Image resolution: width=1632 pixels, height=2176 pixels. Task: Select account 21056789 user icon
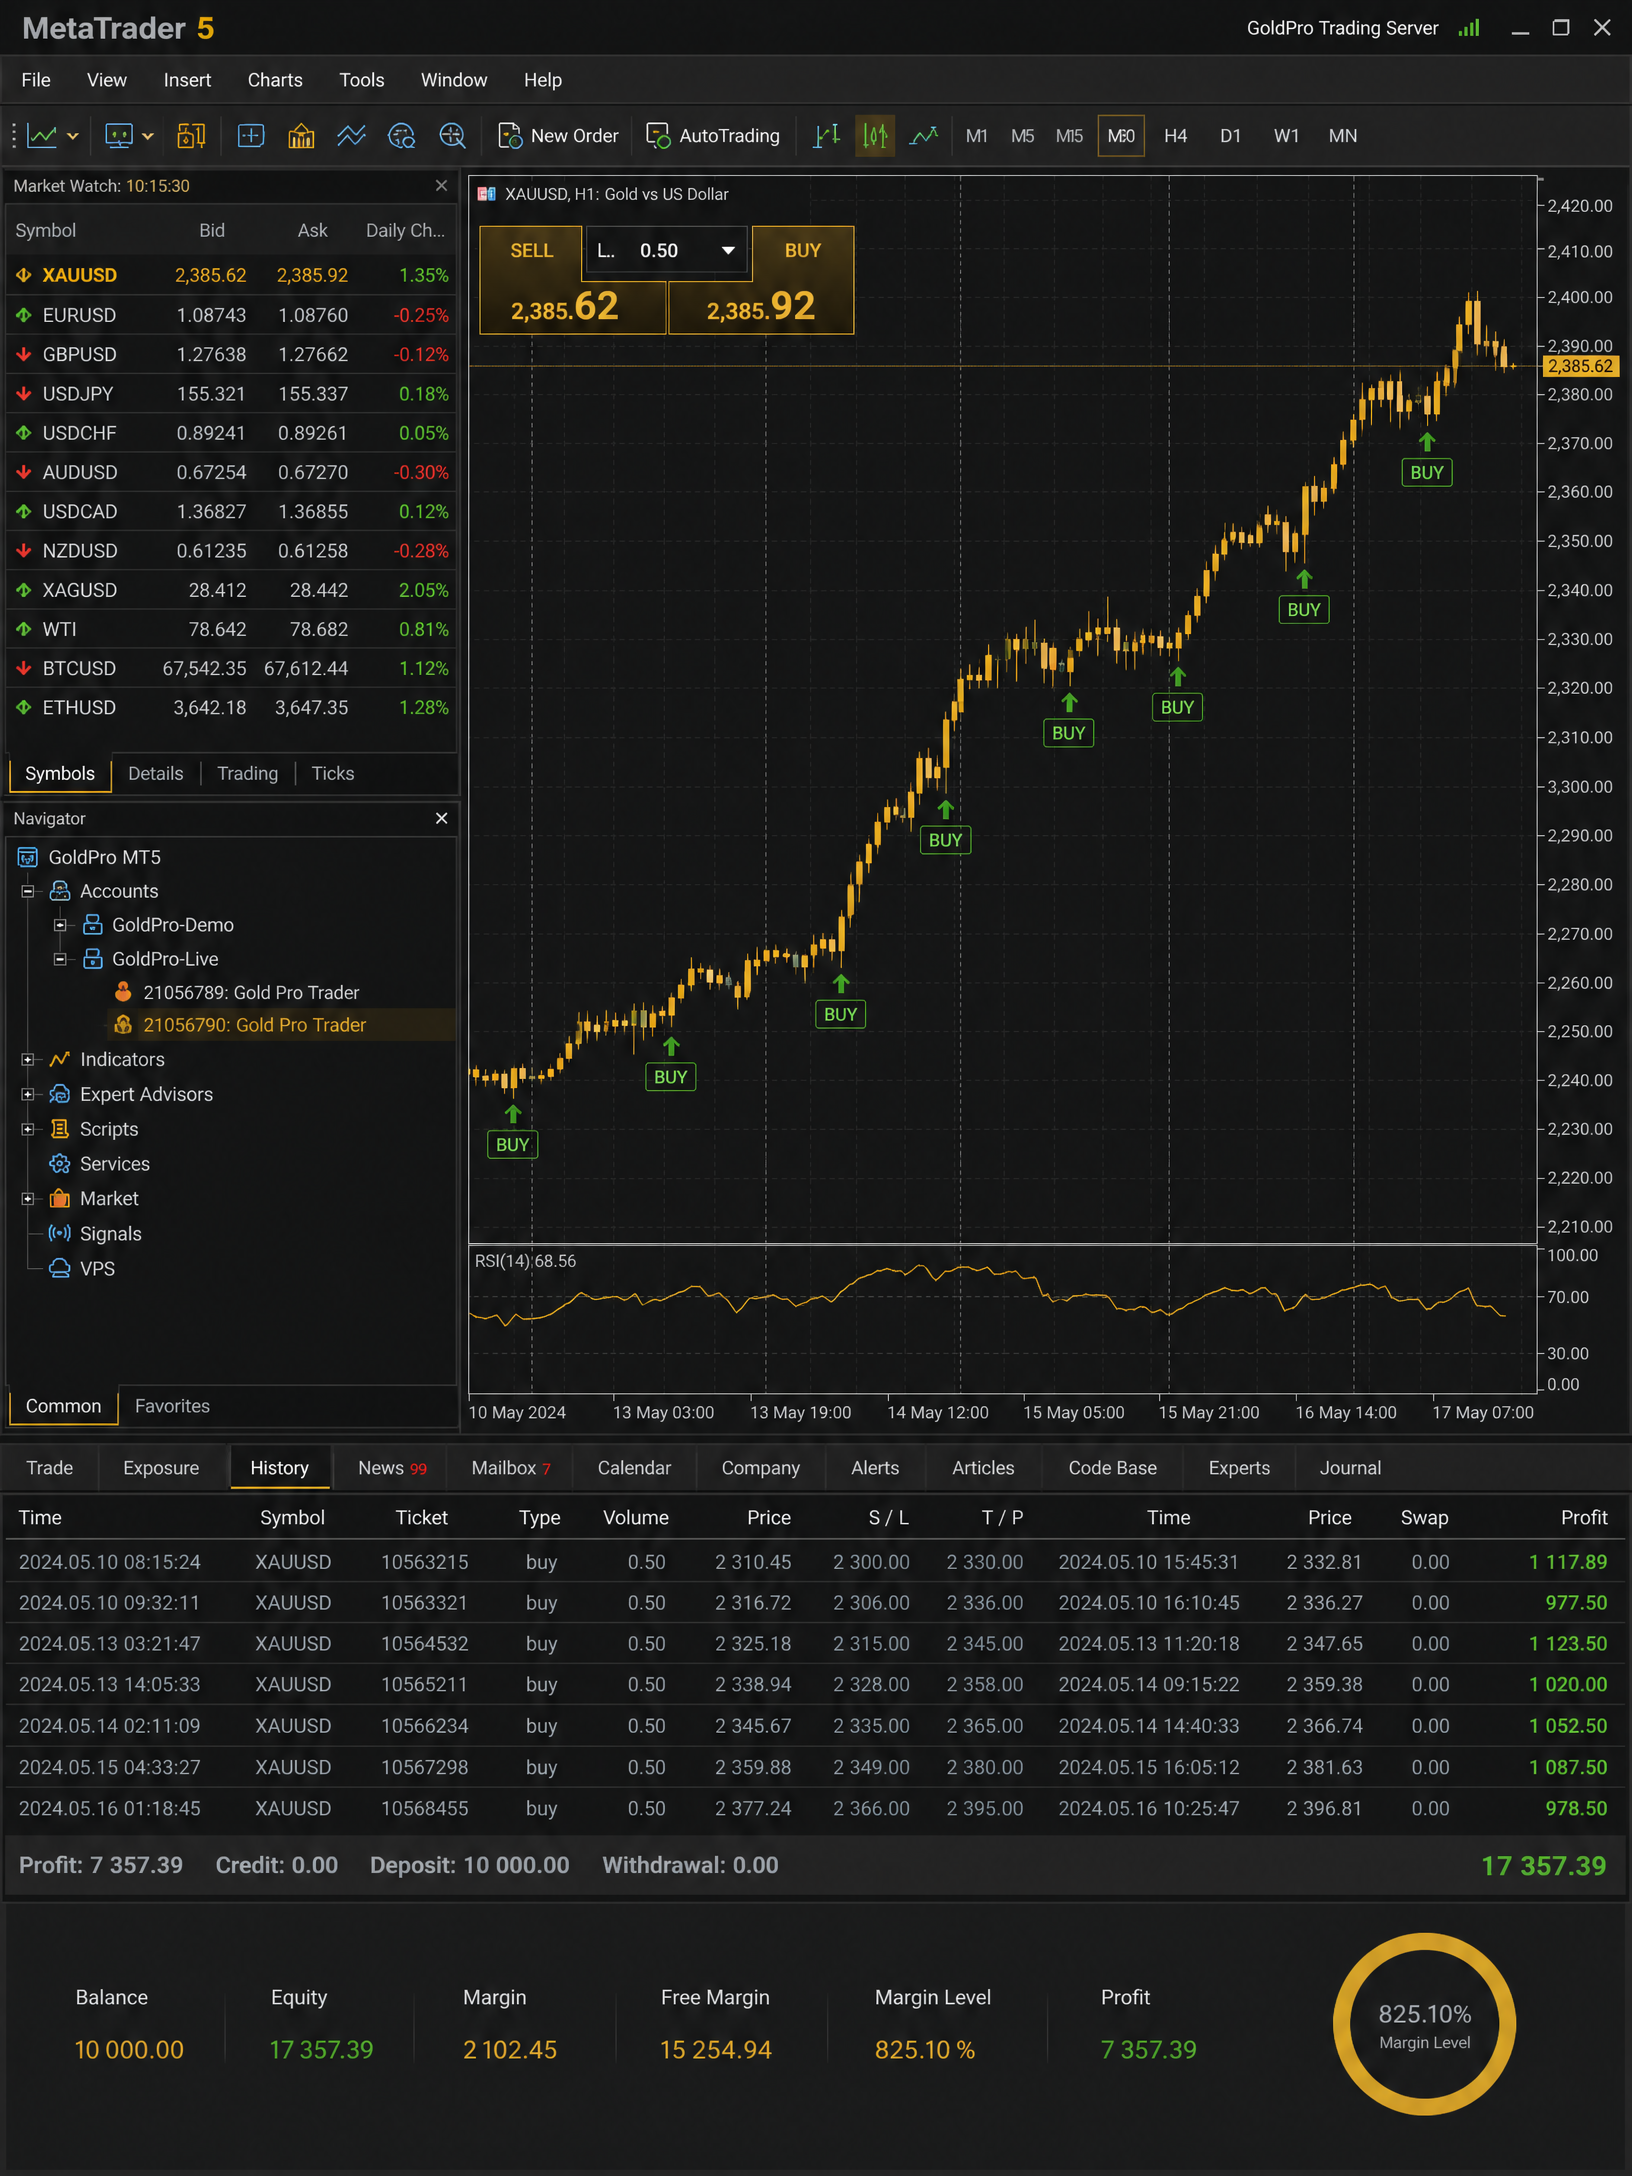(123, 992)
